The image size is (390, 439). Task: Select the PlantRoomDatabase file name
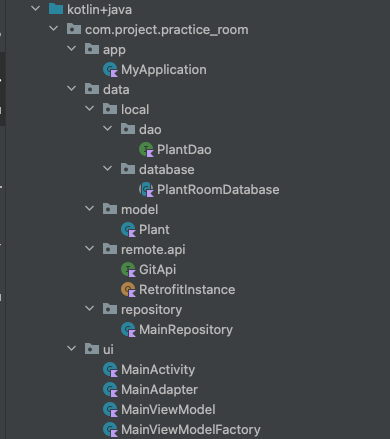click(x=218, y=190)
